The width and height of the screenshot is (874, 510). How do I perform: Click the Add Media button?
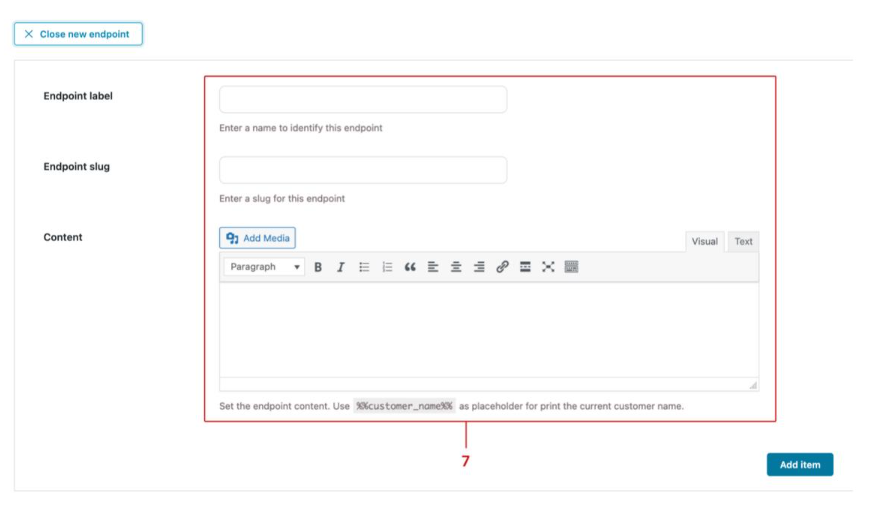click(258, 238)
